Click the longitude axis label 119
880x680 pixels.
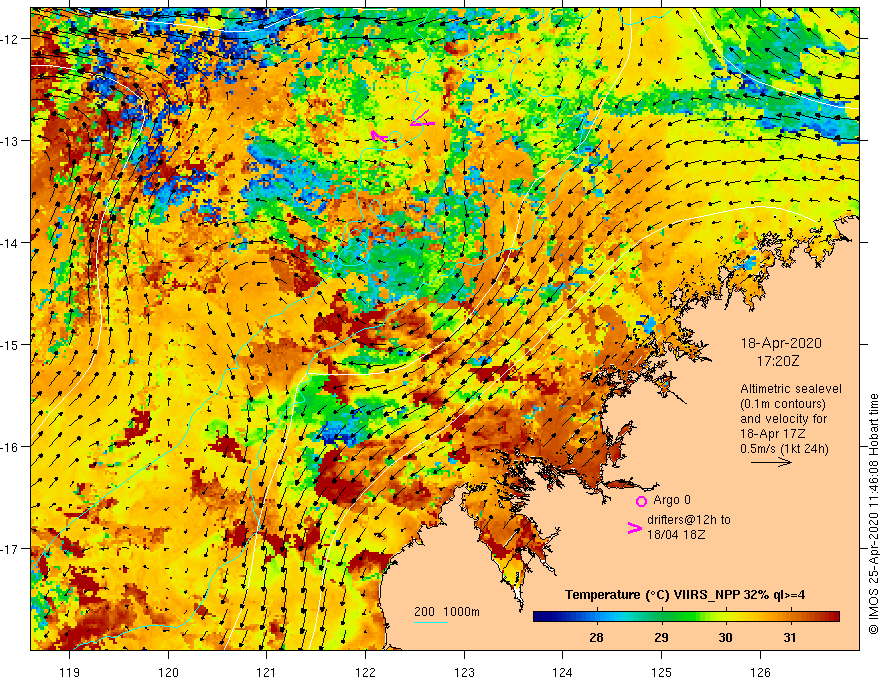click(x=70, y=672)
